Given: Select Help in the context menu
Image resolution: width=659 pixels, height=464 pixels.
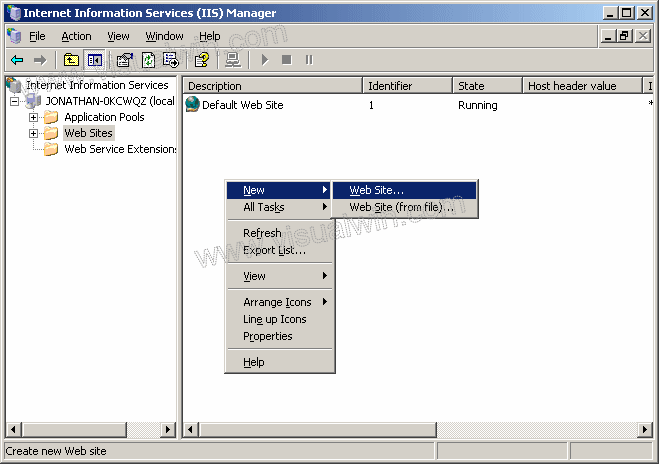Looking at the screenshot, I should coord(279,362).
